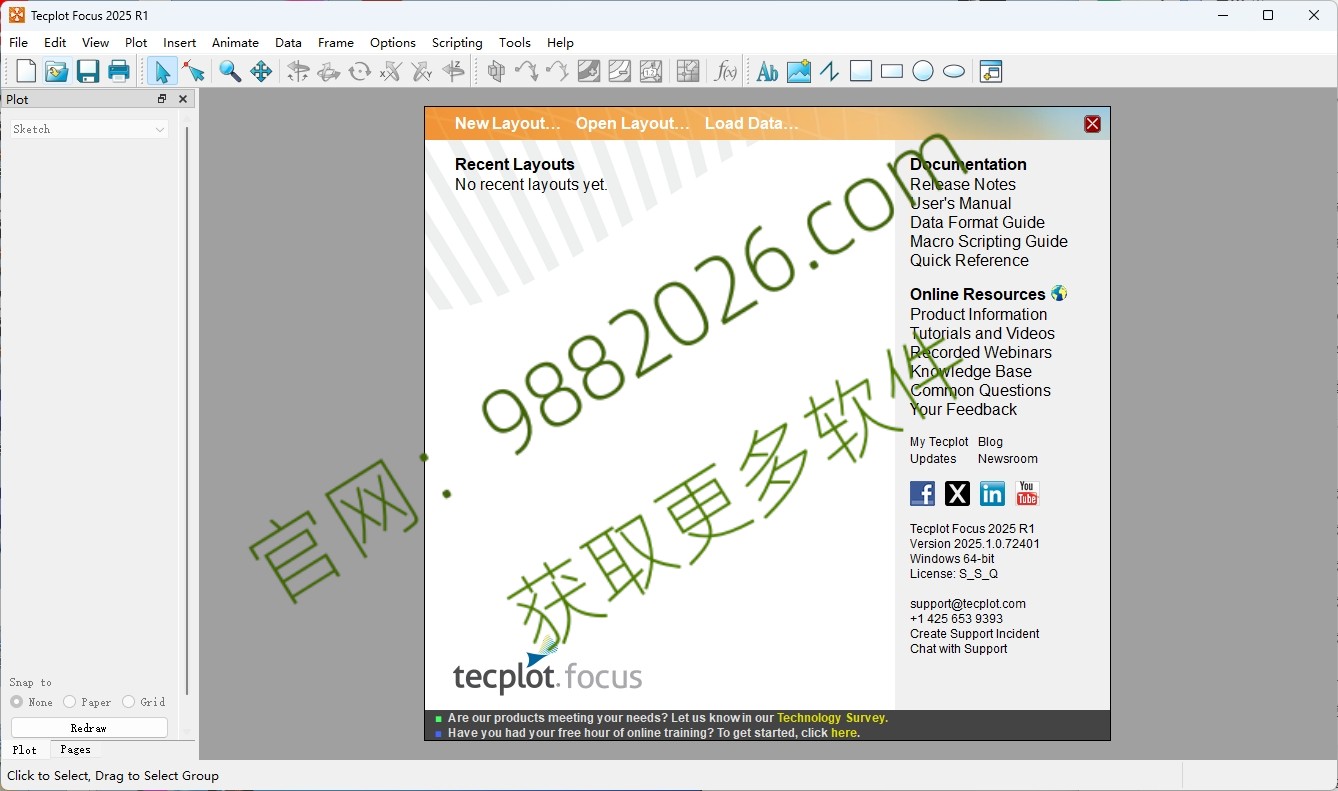1338x791 pixels.
Task: Click New Layout in welcome screen
Action: (507, 123)
